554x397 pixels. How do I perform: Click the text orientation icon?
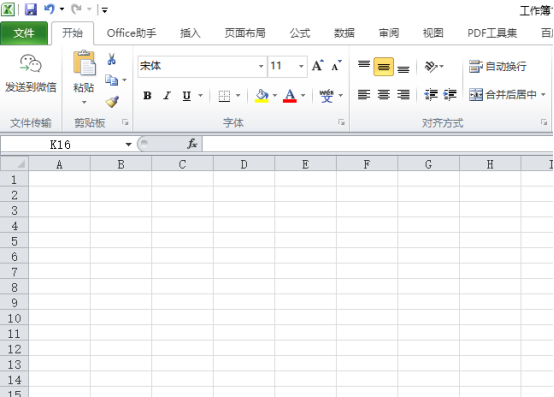pos(431,66)
